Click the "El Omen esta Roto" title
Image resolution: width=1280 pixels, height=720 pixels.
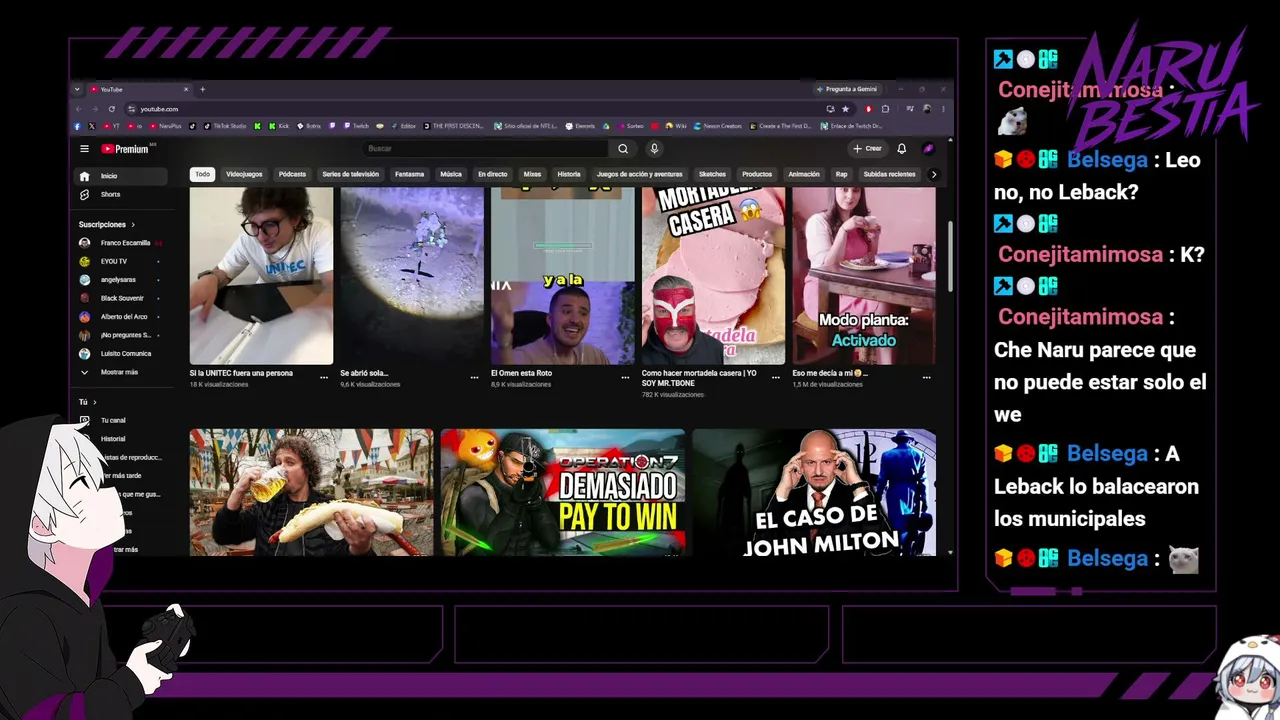coord(521,373)
